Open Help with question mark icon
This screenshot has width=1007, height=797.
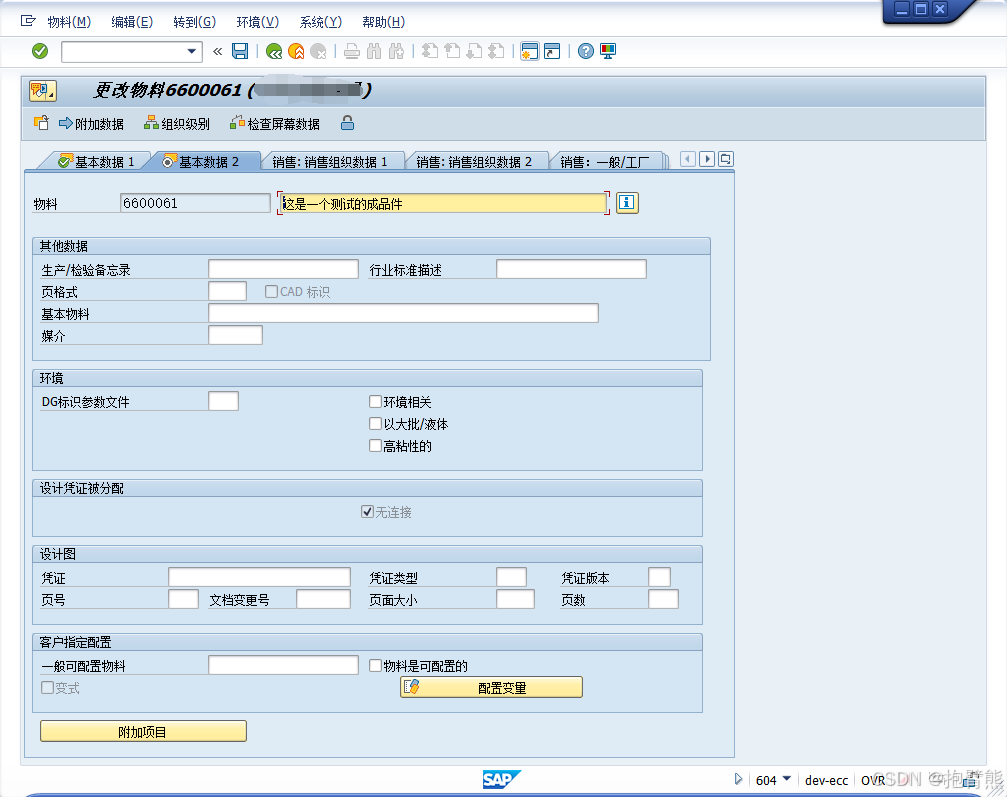point(586,51)
